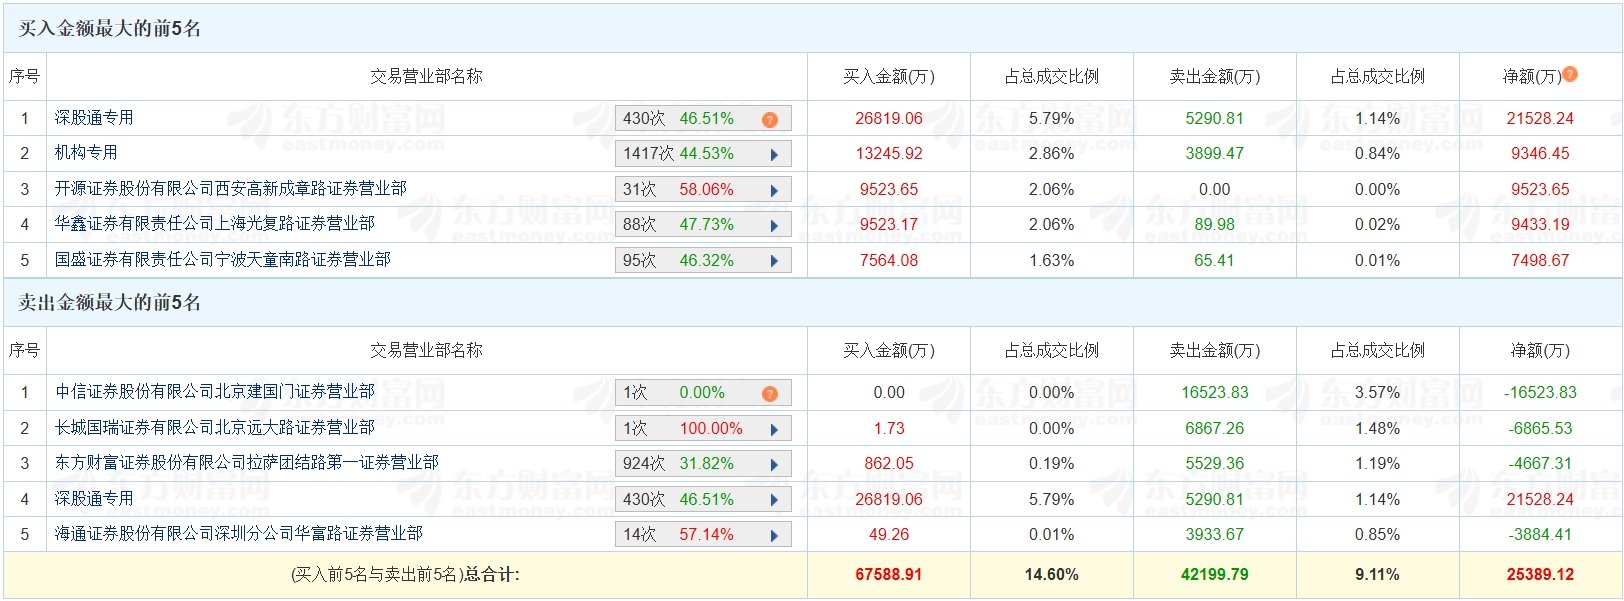Open 中信证券北京建国门证券营业部 link
Image resolution: width=1624 pixels, height=601 pixels.
[x=214, y=392]
